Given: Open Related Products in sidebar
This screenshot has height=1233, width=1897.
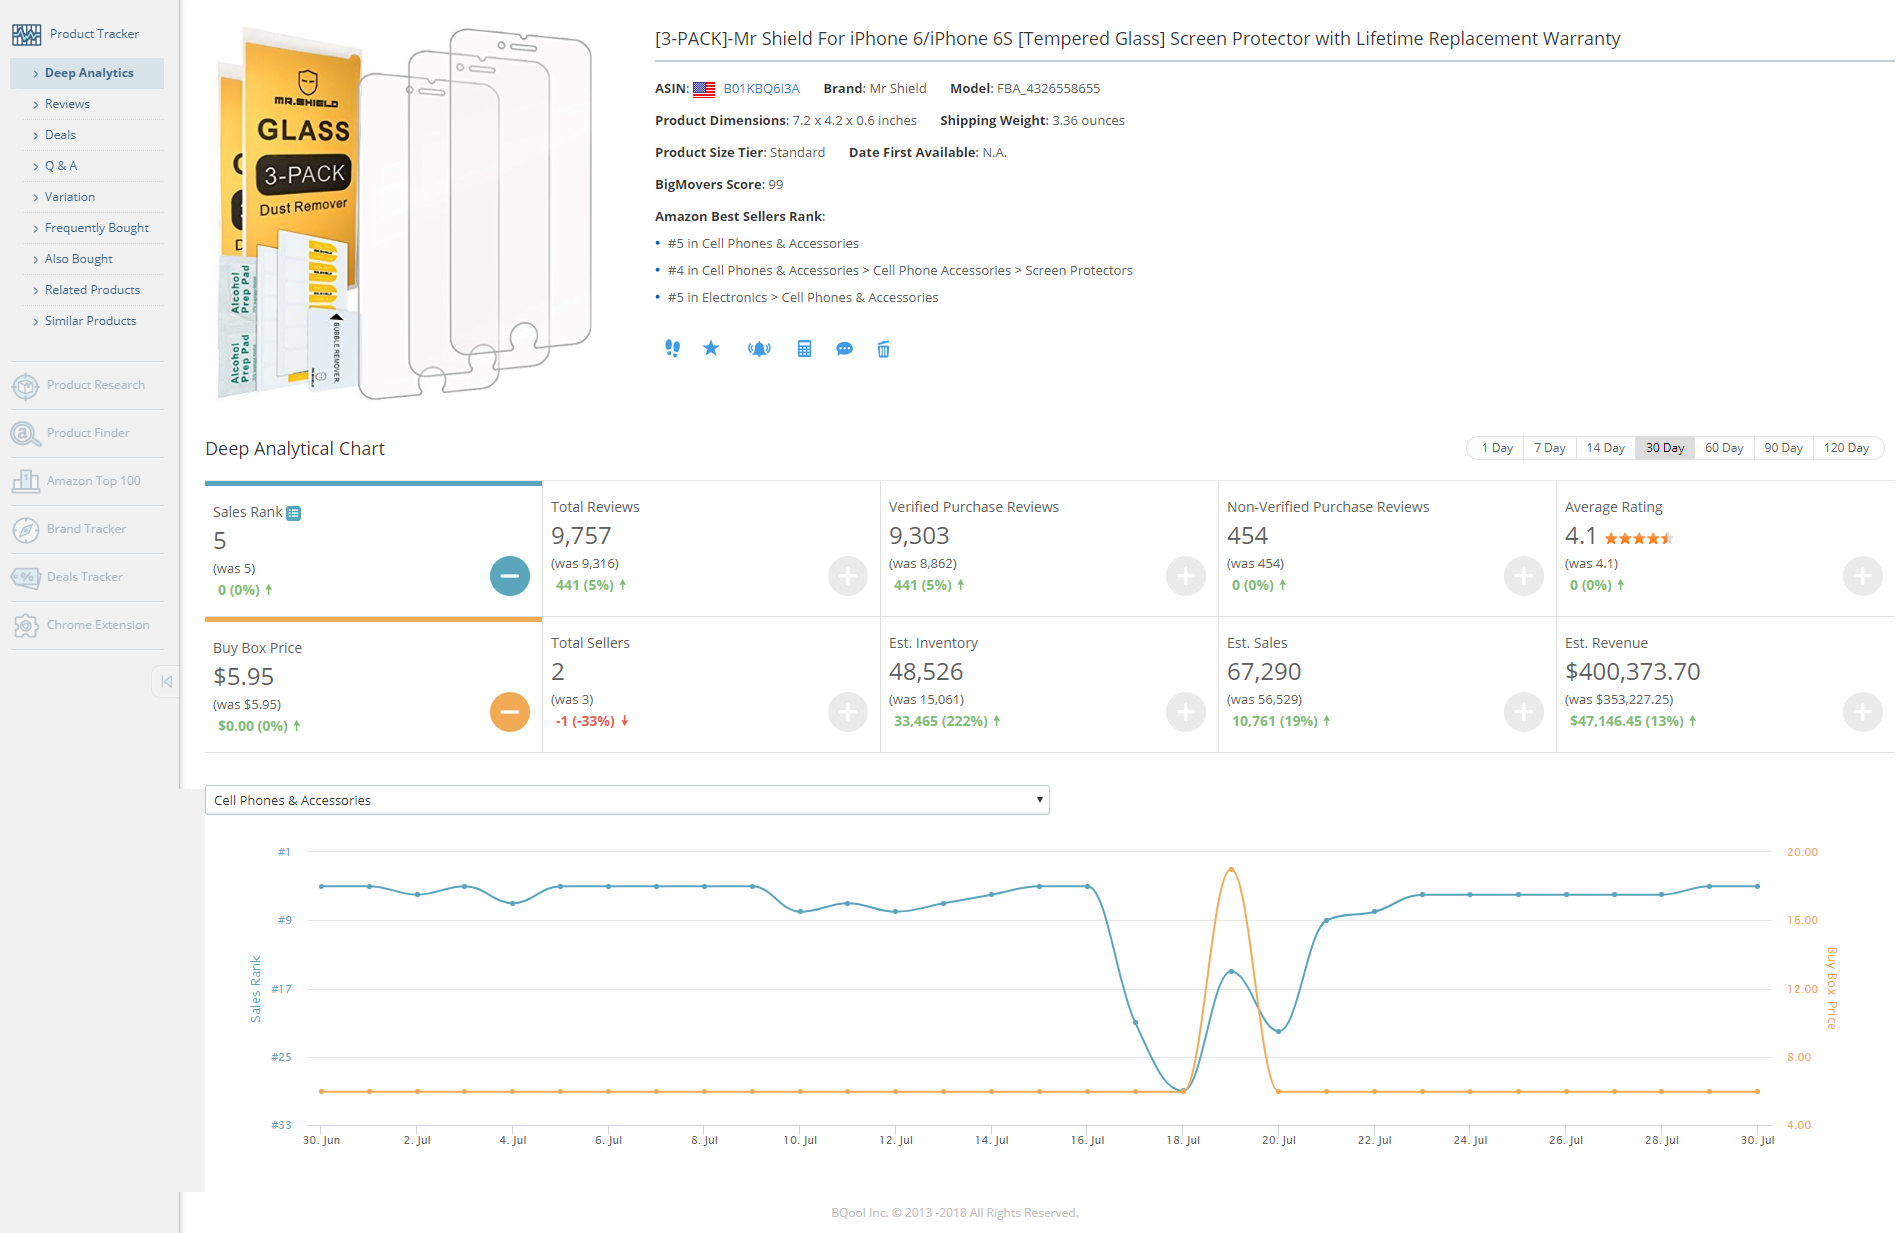Looking at the screenshot, I should 92,290.
